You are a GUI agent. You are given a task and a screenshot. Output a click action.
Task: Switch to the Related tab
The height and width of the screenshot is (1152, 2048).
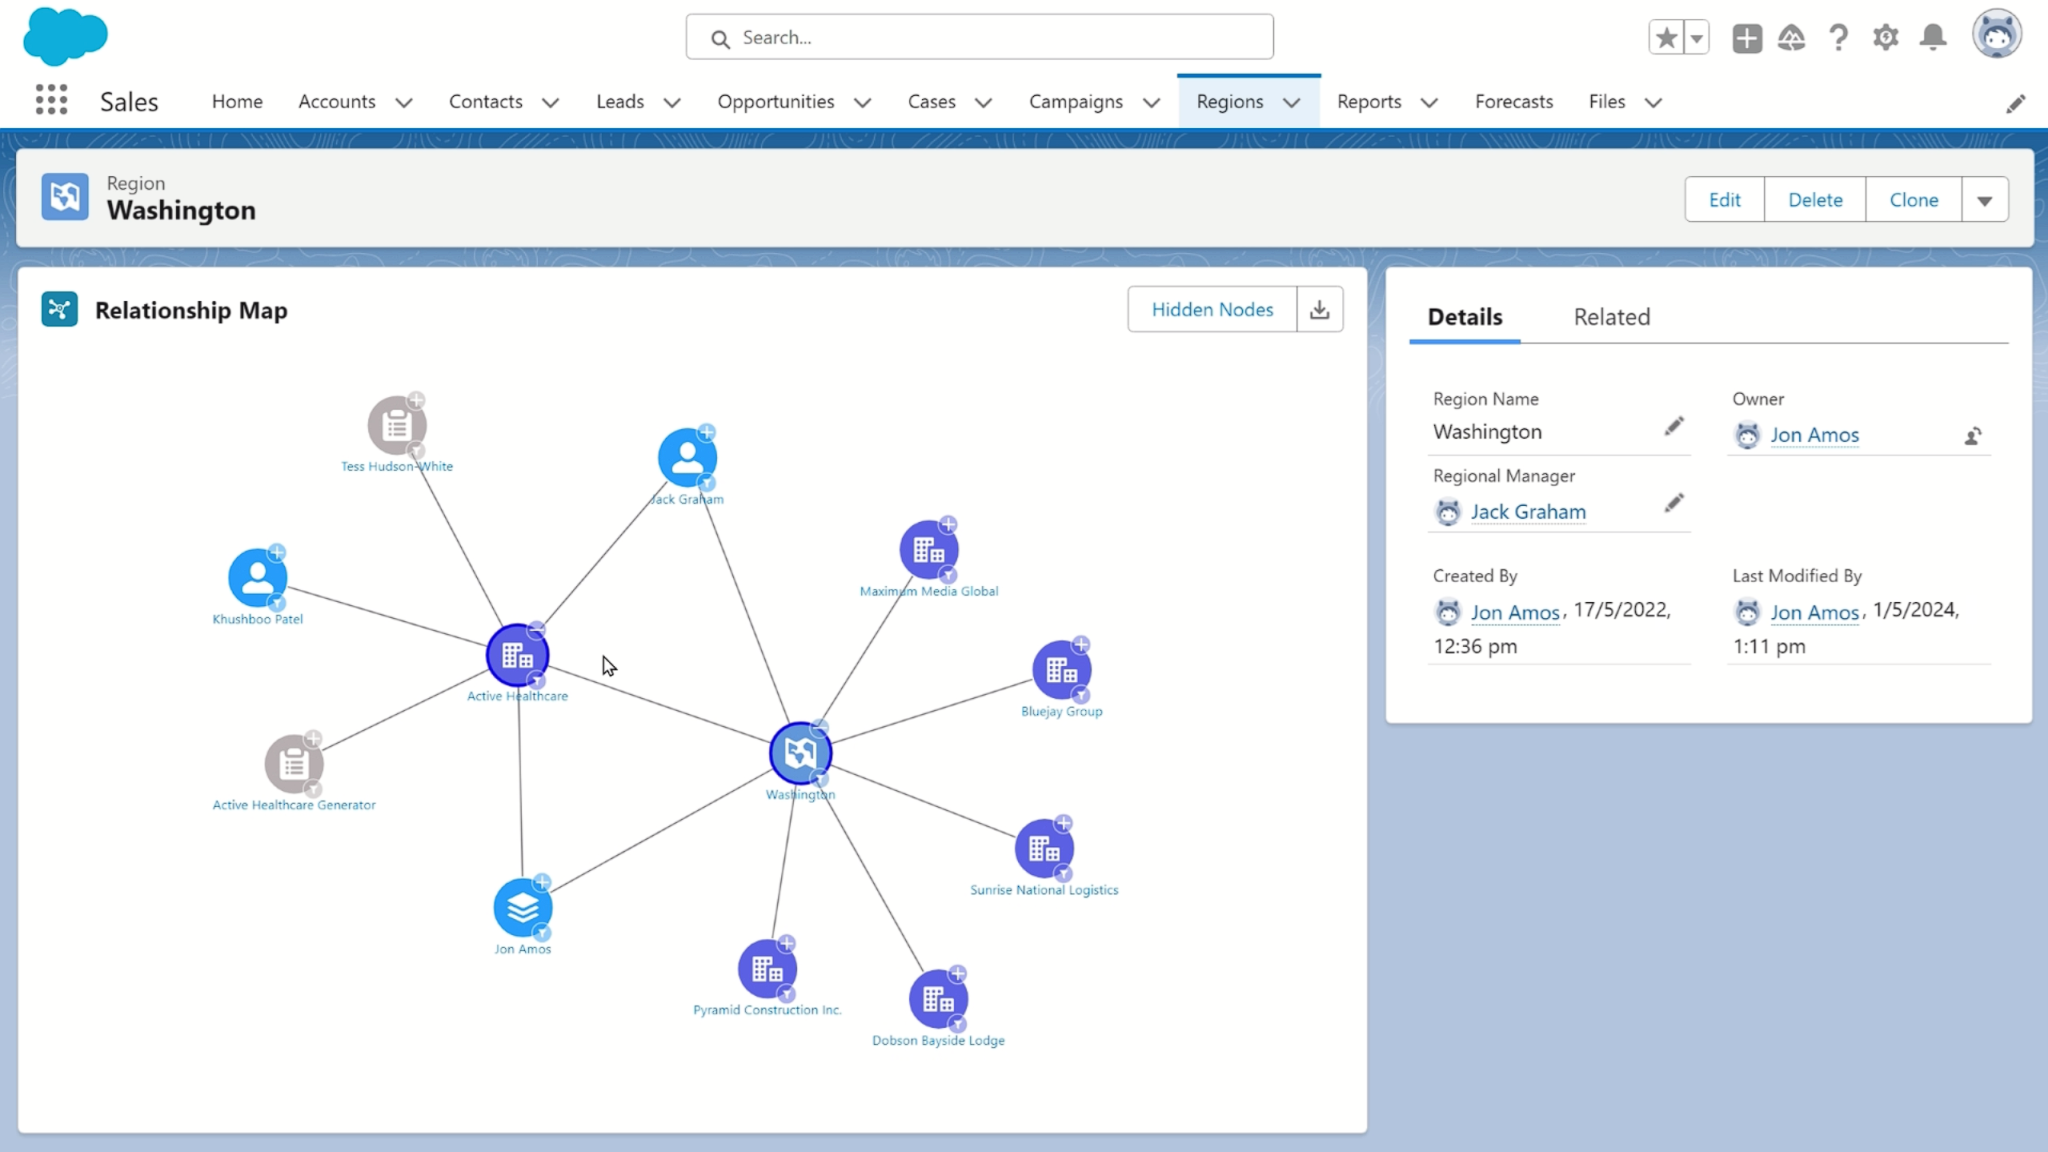(x=1611, y=317)
